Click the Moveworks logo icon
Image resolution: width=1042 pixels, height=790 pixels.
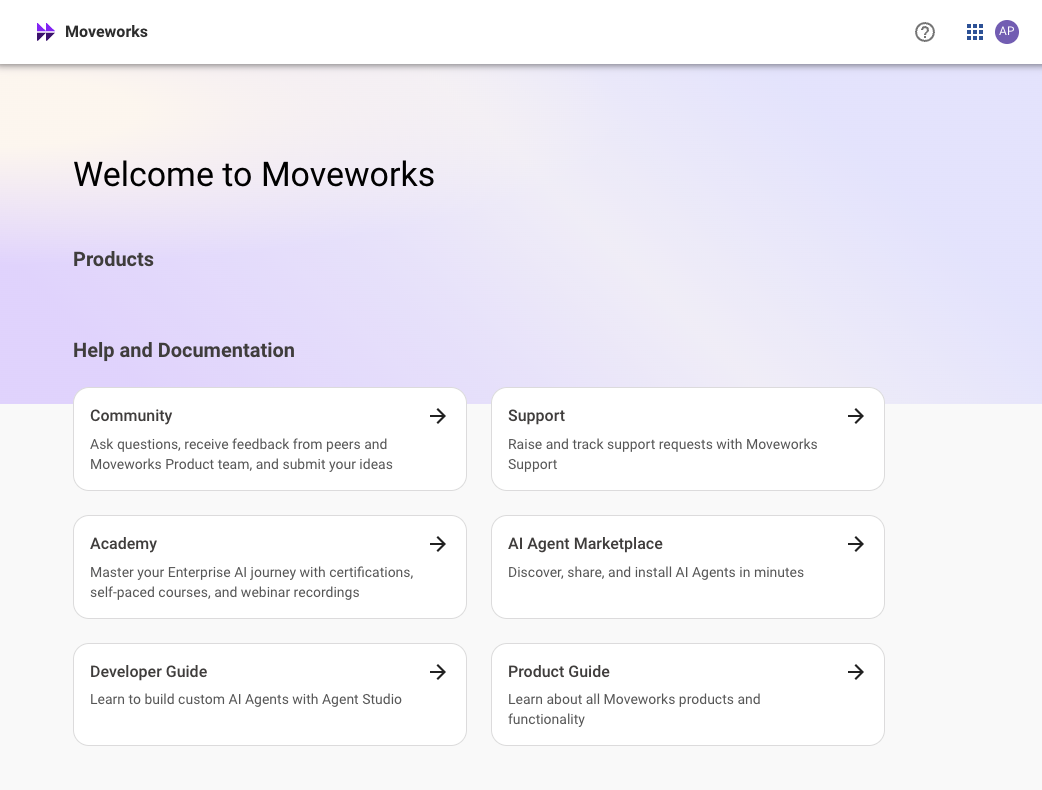point(45,32)
